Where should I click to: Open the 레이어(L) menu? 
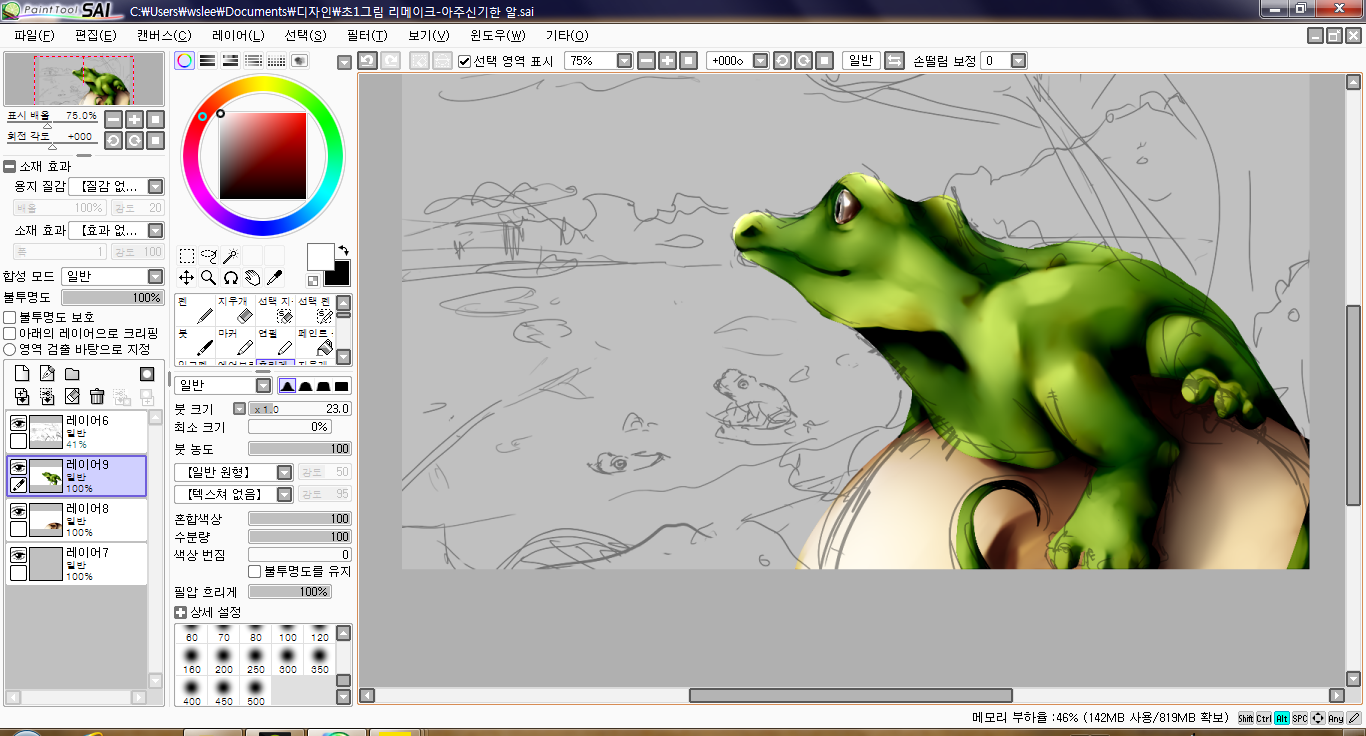click(238, 35)
